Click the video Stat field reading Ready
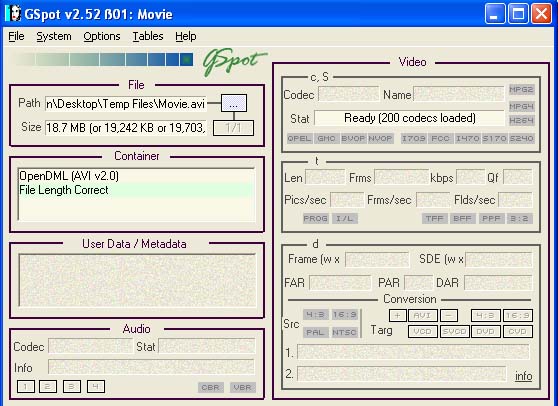Viewport: 558px width, 406px height. point(410,118)
